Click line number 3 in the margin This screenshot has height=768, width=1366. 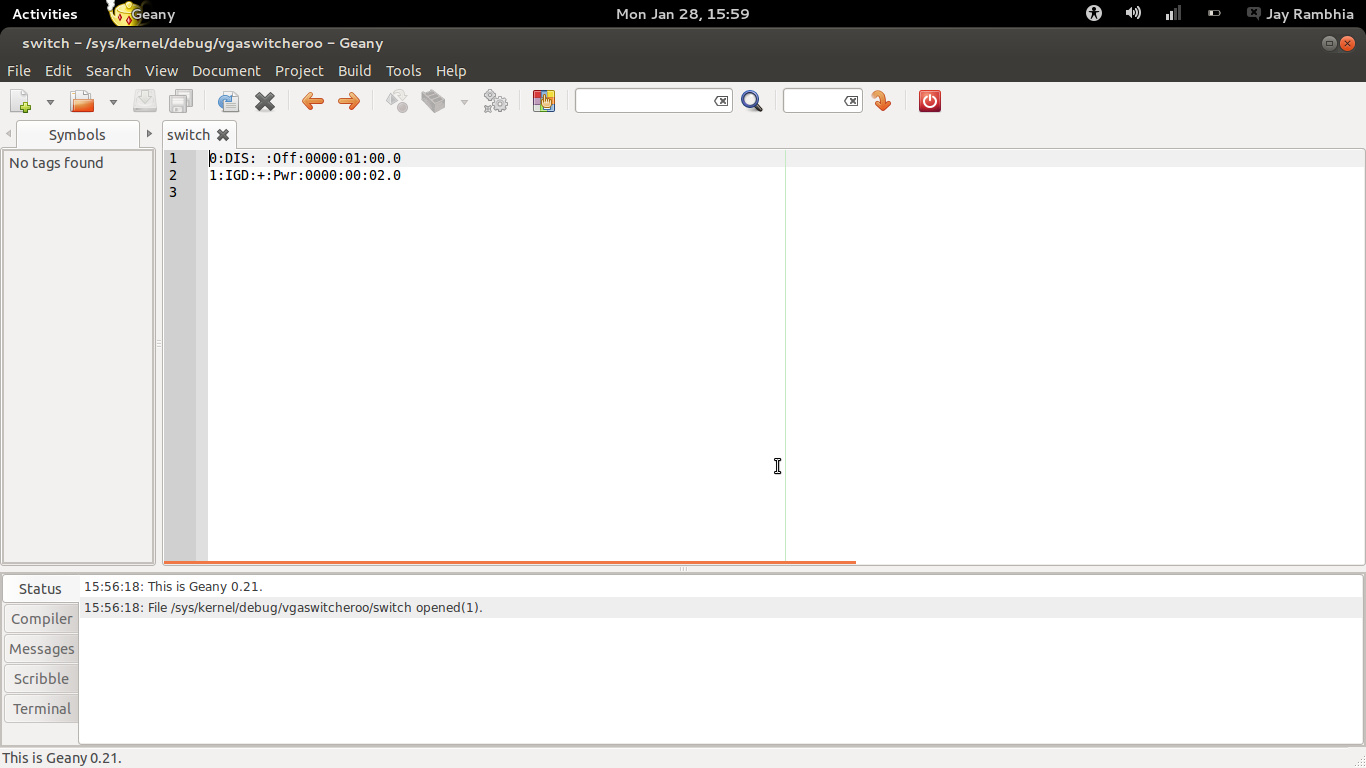click(x=173, y=192)
